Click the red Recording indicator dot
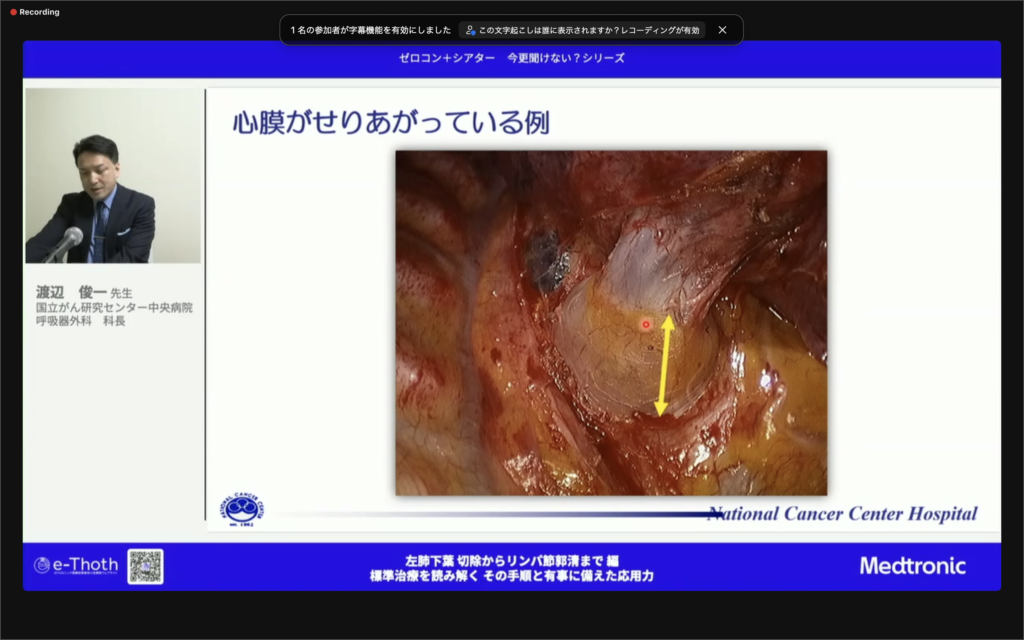The width and height of the screenshot is (1024, 640). pyautogui.click(x=13, y=12)
